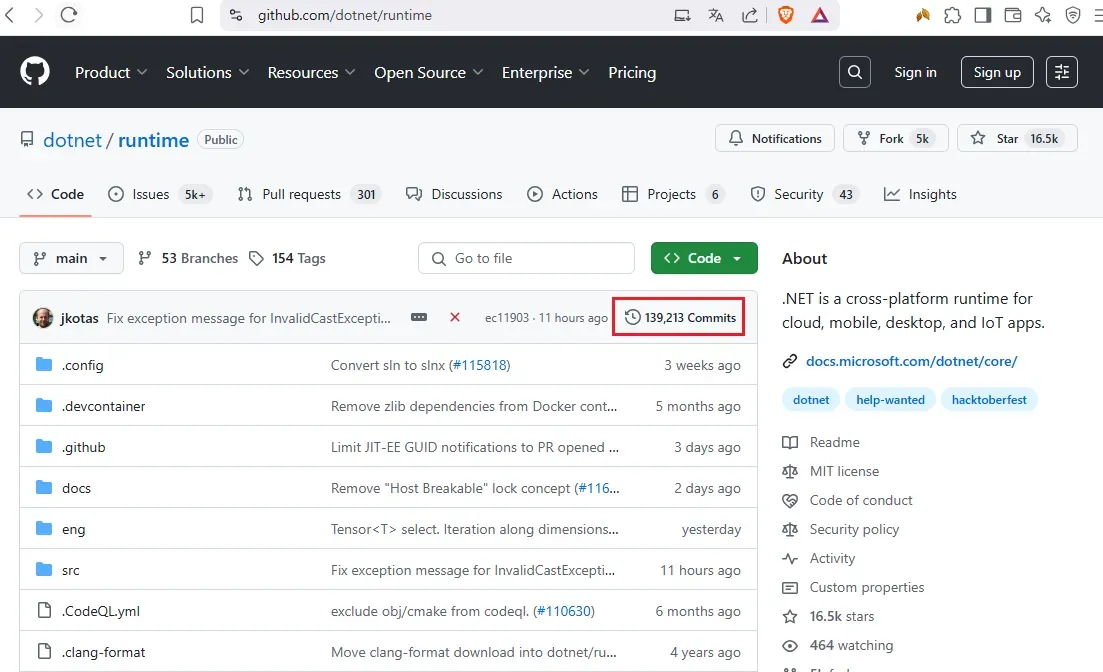Open the .config folder icon
This screenshot has height=672, width=1103.
(44, 364)
